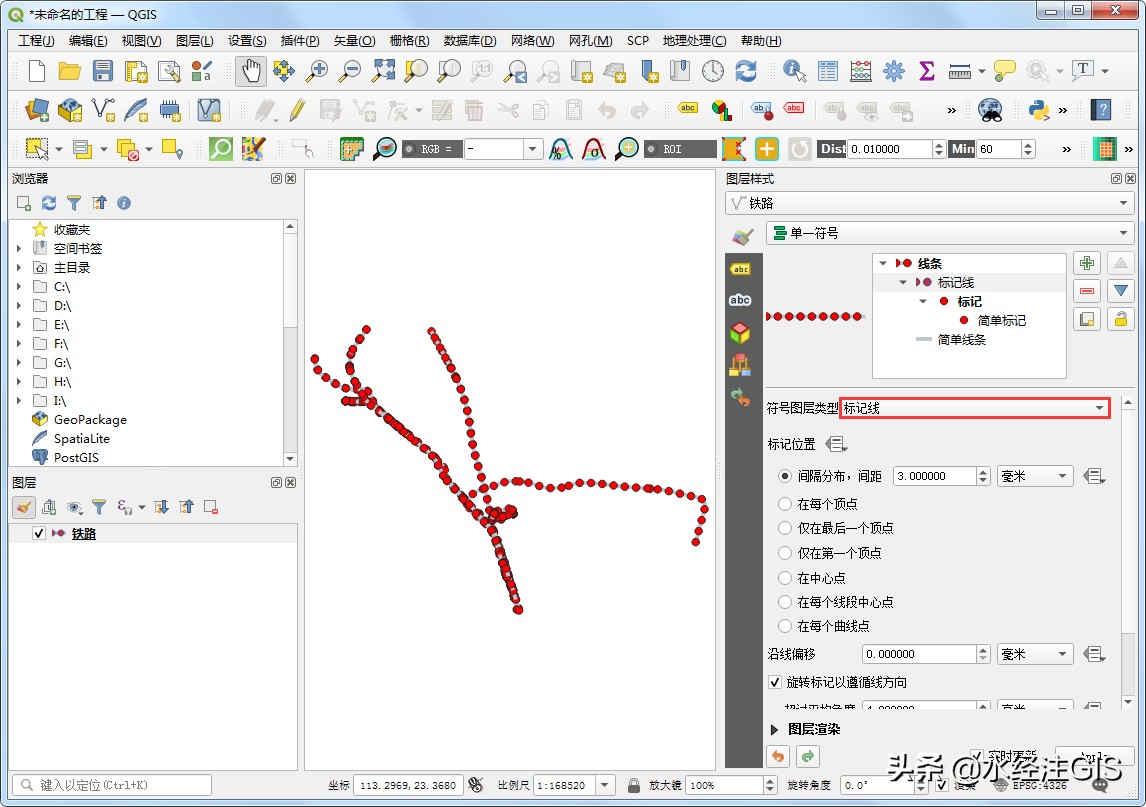Image resolution: width=1146 pixels, height=807 pixels.
Task: Open 沿线偏移 unit 毫米 dropdown
Action: (1035, 654)
